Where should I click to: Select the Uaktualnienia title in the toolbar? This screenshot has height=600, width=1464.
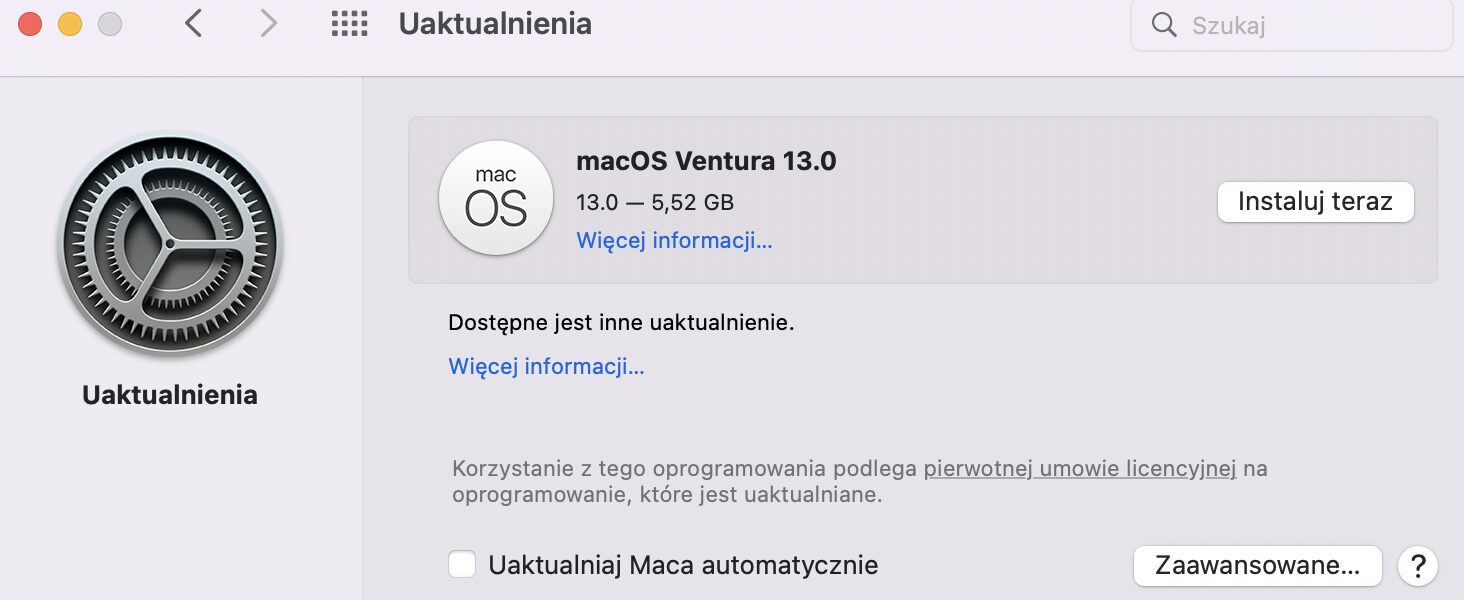tap(495, 23)
